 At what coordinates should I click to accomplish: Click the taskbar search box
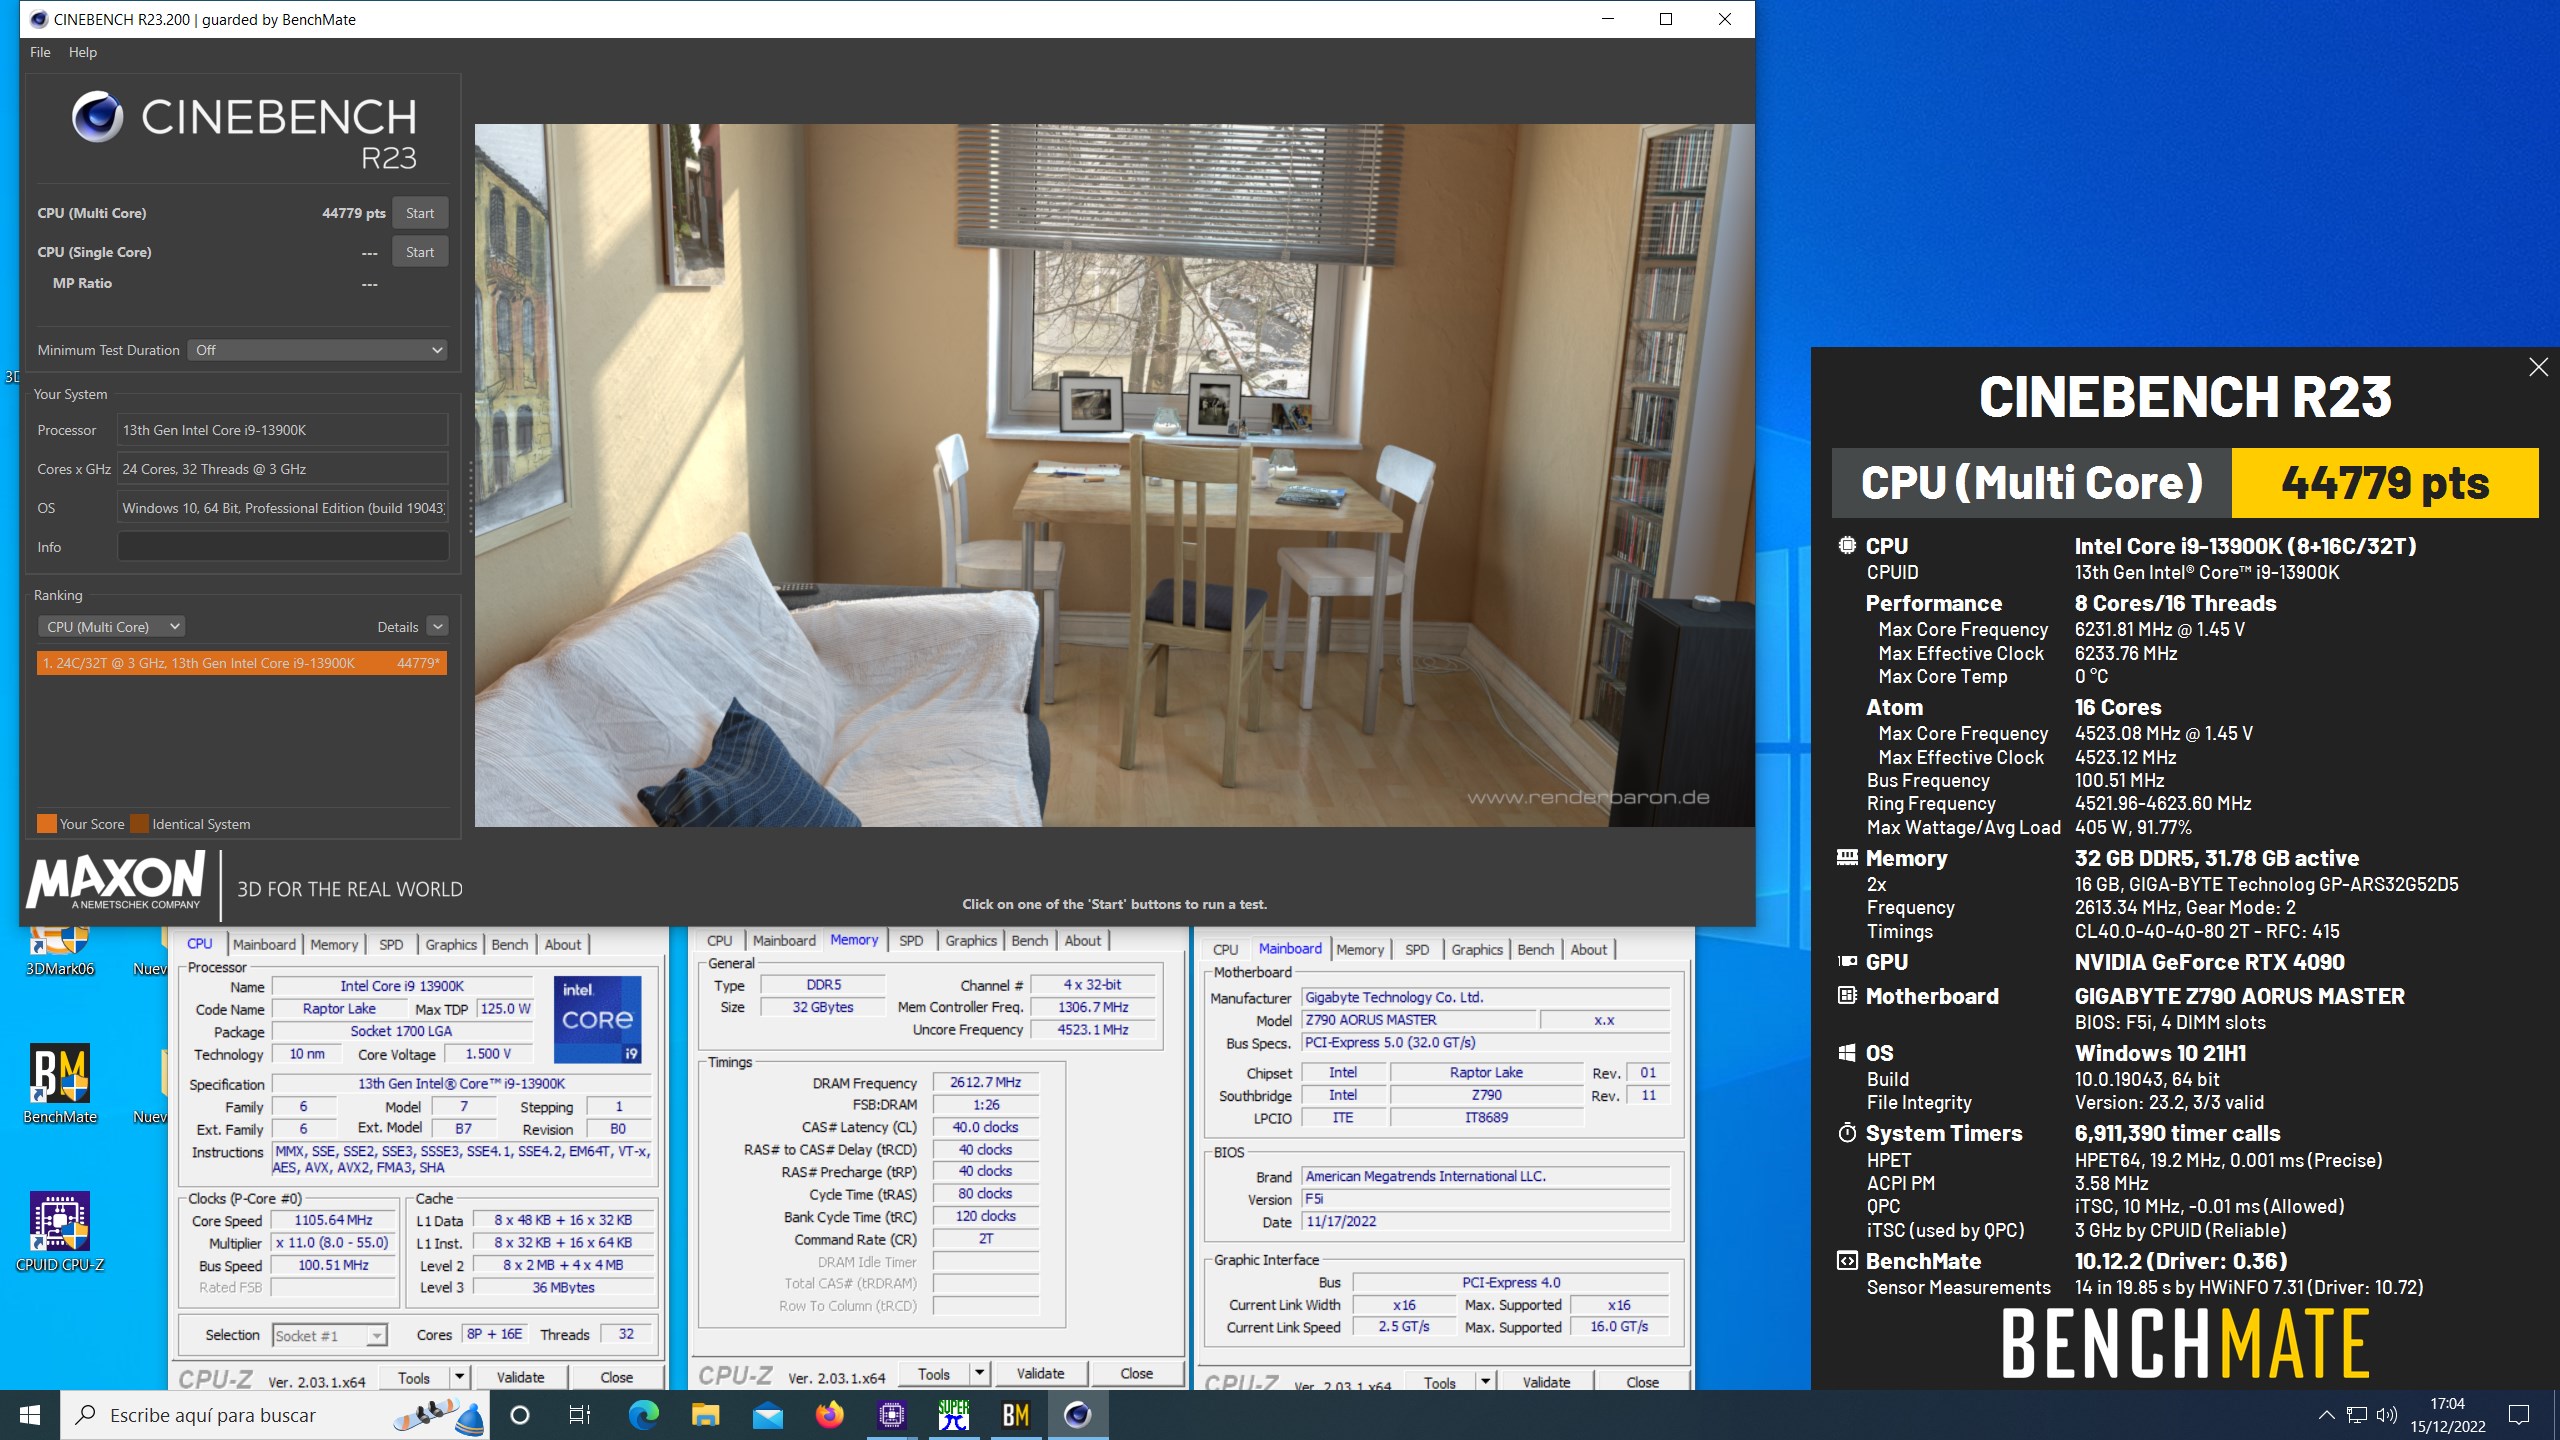tap(275, 1415)
